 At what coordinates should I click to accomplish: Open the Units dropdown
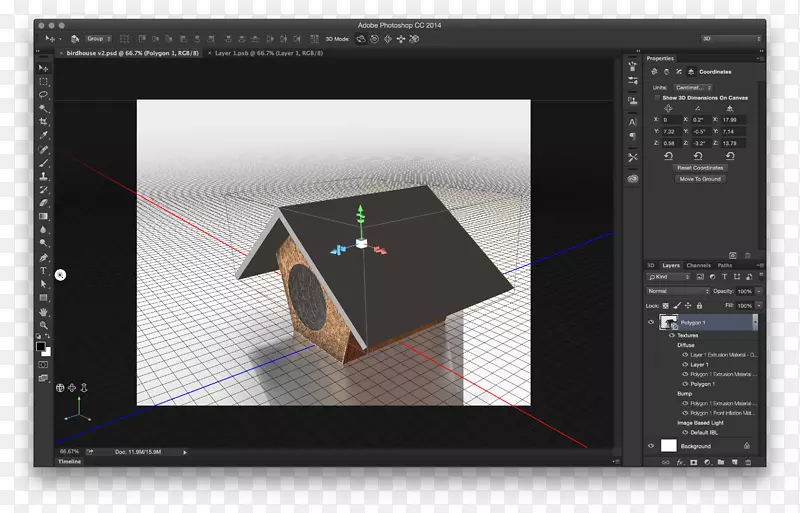(695, 88)
